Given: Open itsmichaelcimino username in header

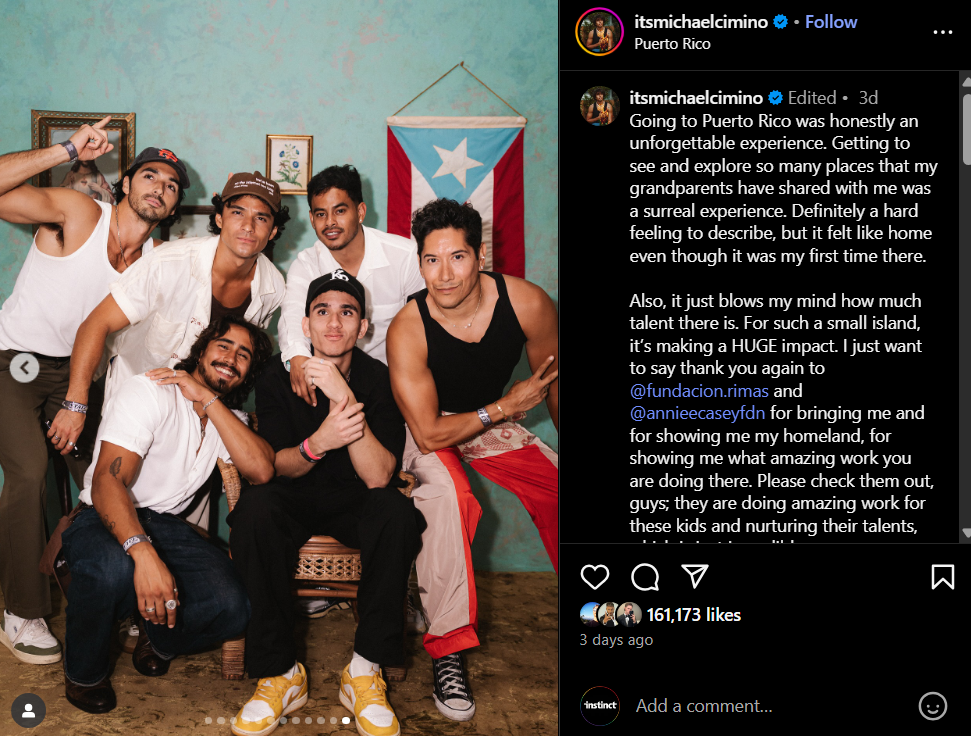Looking at the screenshot, I should [x=700, y=22].
